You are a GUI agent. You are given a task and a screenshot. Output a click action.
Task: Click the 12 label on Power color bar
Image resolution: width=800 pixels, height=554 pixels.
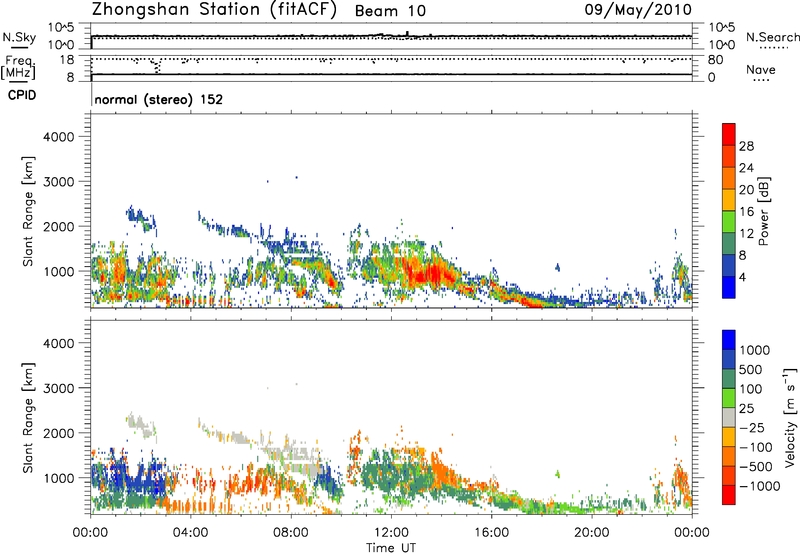pyautogui.click(x=746, y=234)
